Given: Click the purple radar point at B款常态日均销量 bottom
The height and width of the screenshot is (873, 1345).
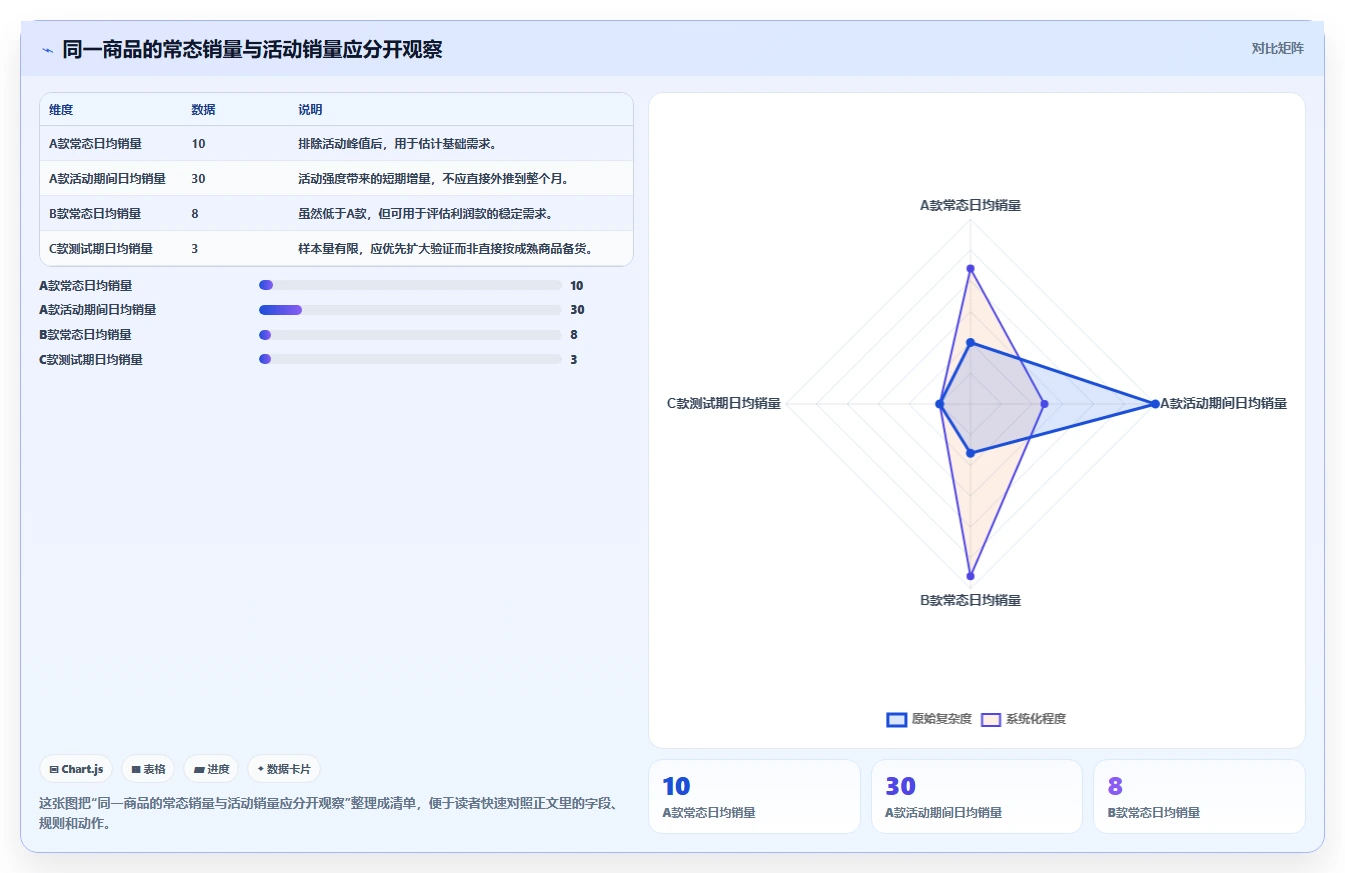Looking at the screenshot, I should coord(970,577).
